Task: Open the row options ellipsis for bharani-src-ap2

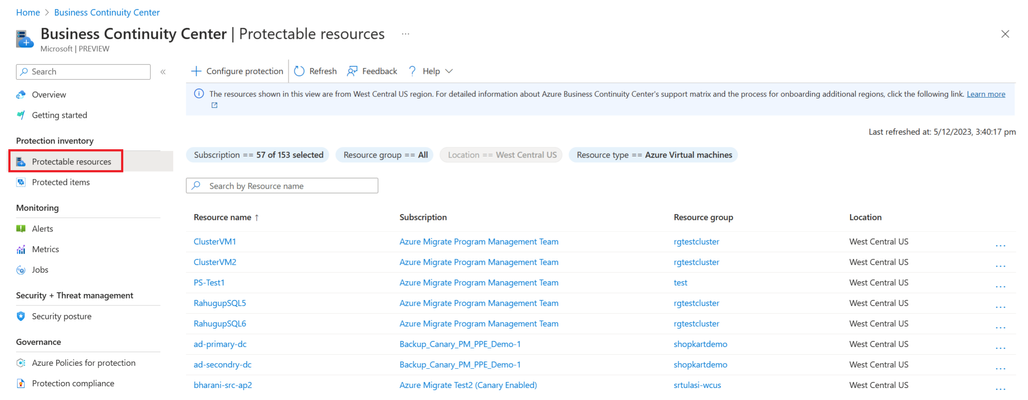Action: pyautogui.click(x=1000, y=388)
